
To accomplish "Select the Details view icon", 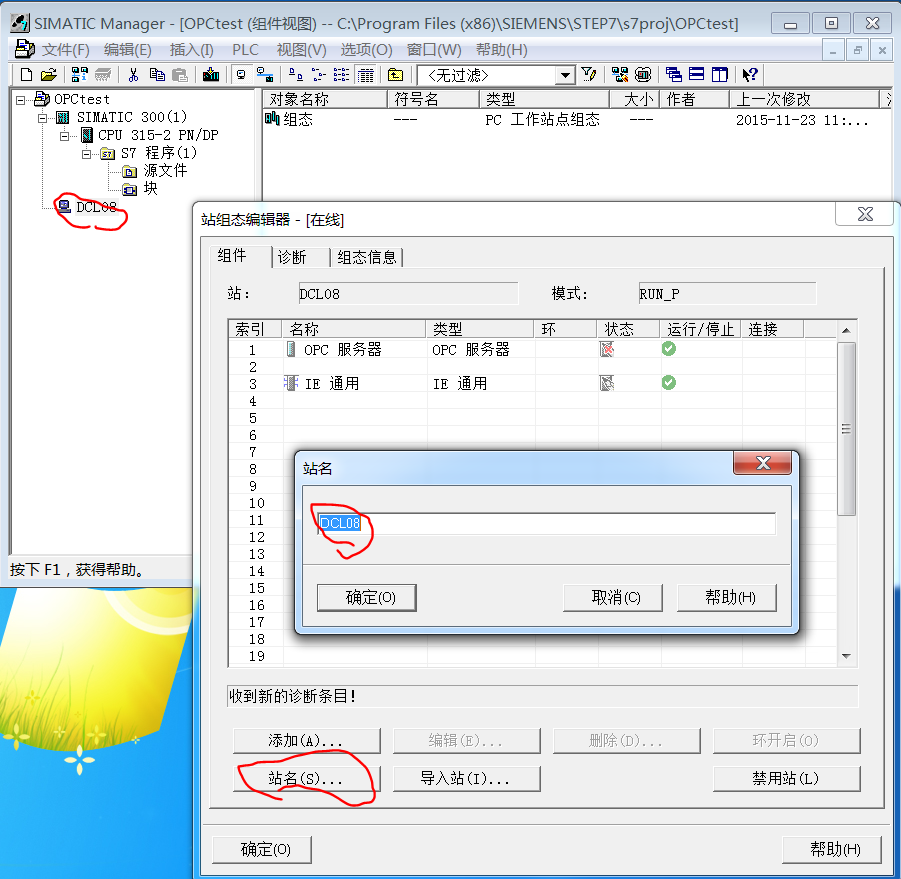I will click(365, 75).
